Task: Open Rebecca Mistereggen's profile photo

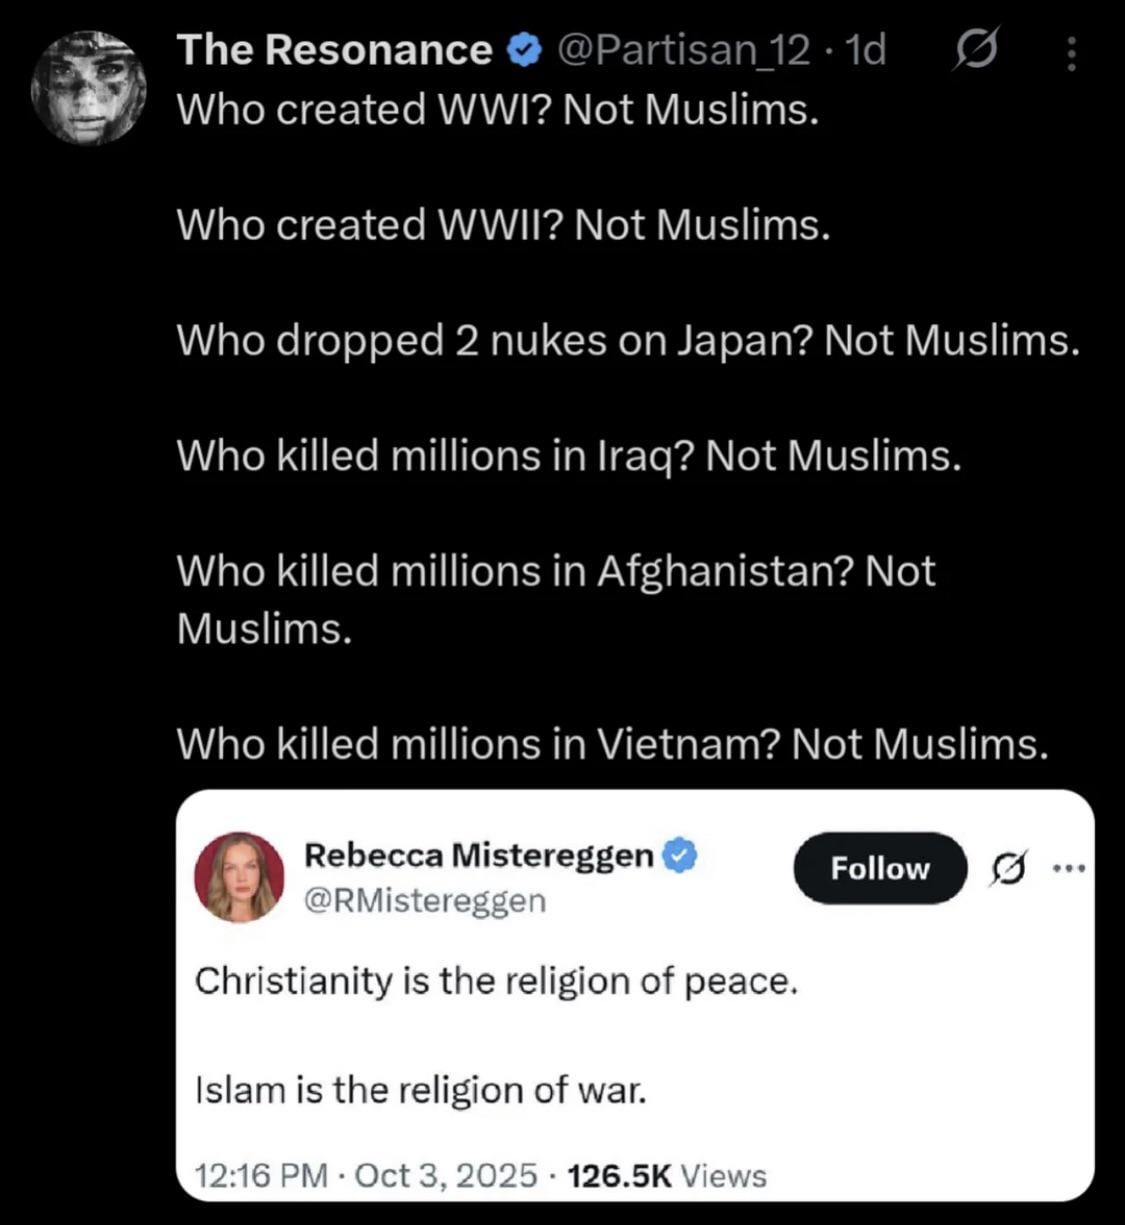Action: [239, 876]
